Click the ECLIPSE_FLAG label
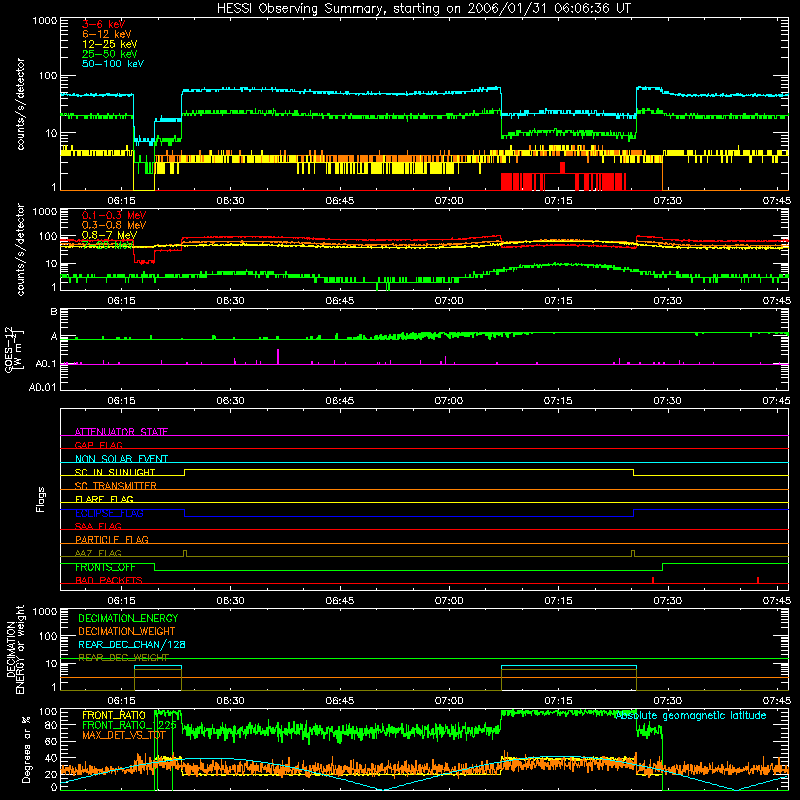 tap(109, 513)
